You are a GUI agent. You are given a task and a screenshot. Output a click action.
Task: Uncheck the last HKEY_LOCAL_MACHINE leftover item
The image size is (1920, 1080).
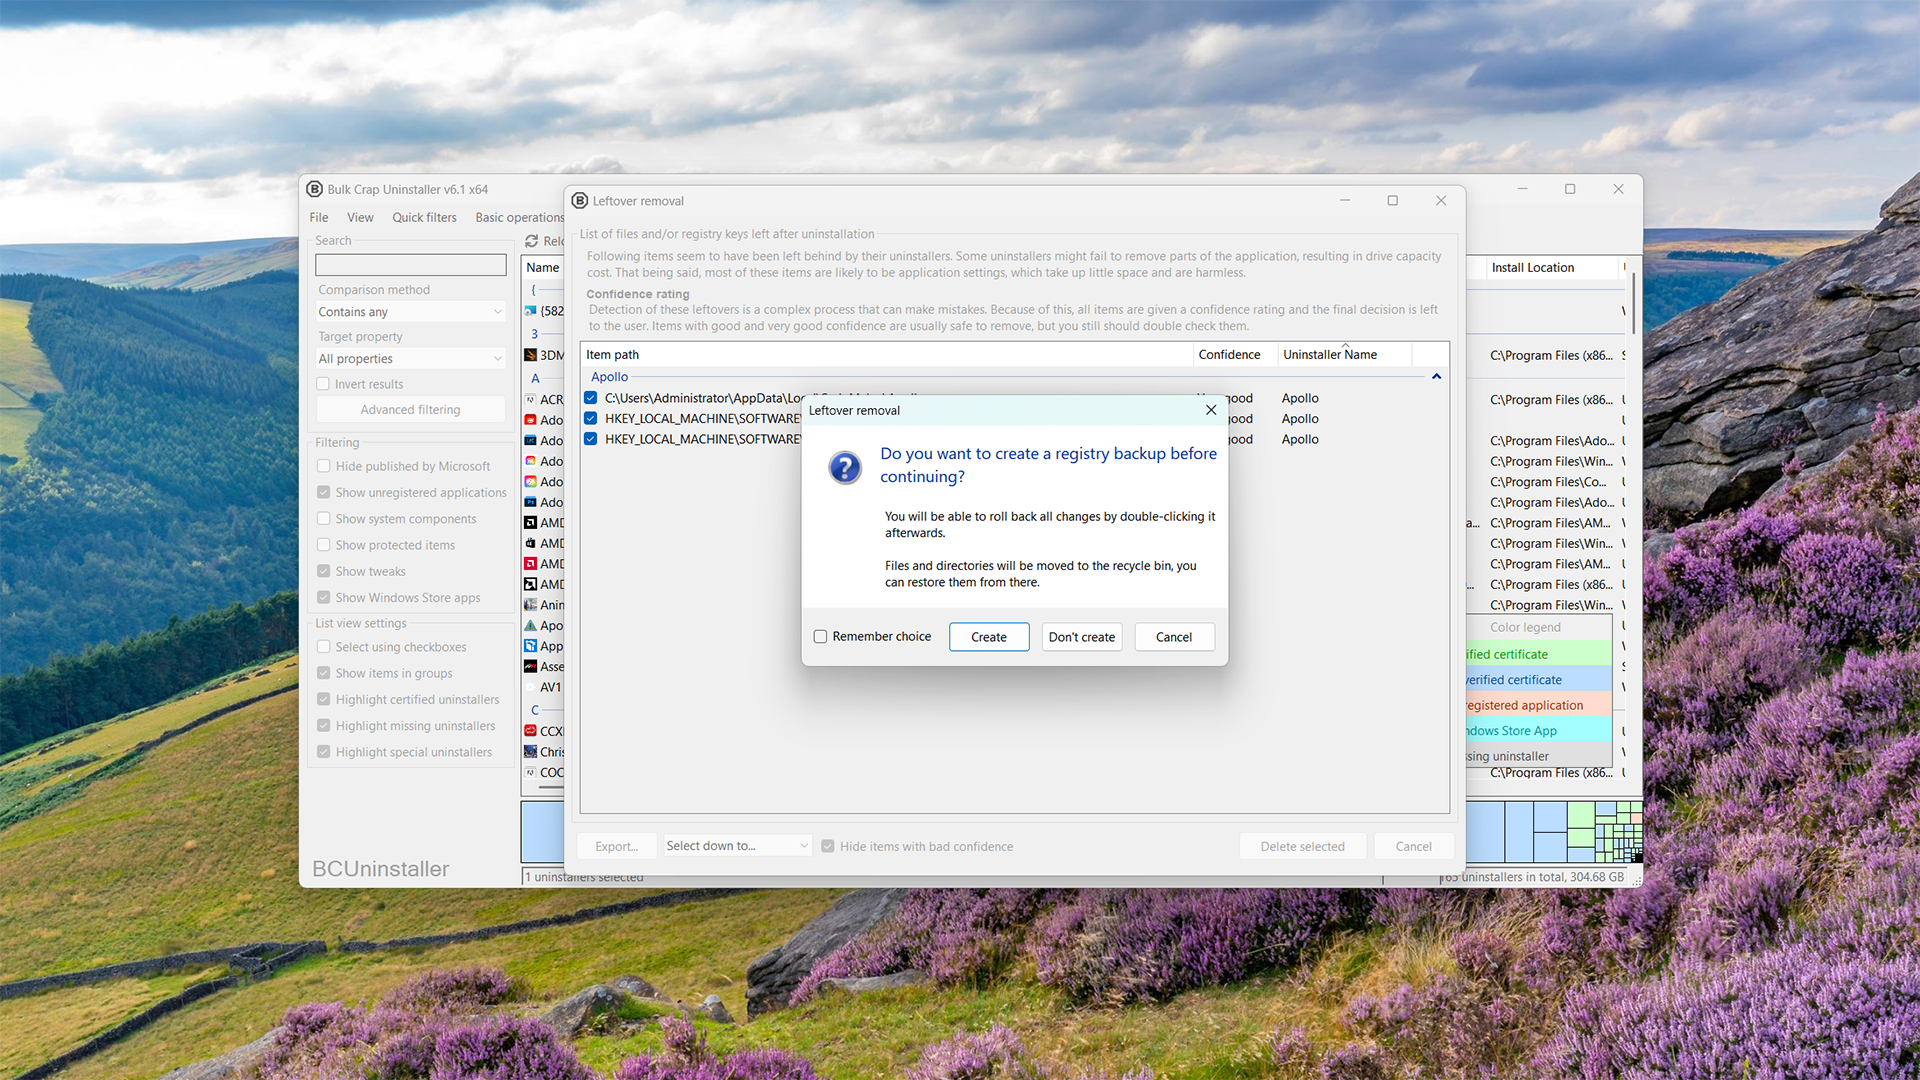pyautogui.click(x=591, y=439)
